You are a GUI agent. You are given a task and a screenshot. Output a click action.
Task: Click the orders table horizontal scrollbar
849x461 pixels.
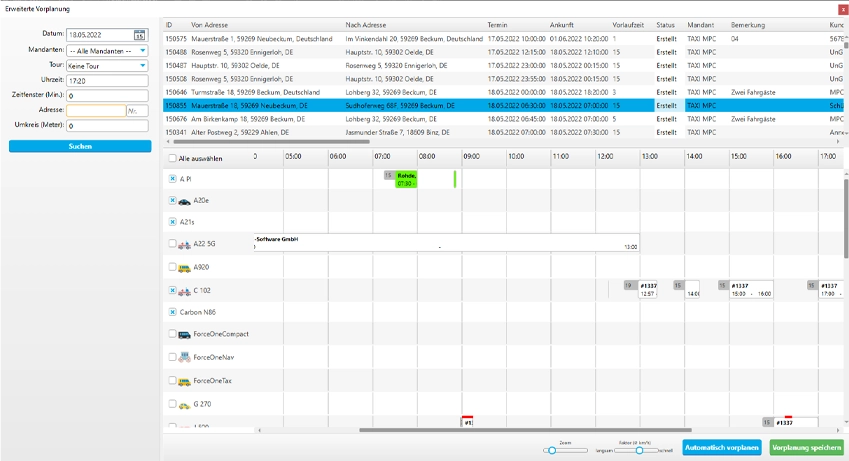point(271,142)
